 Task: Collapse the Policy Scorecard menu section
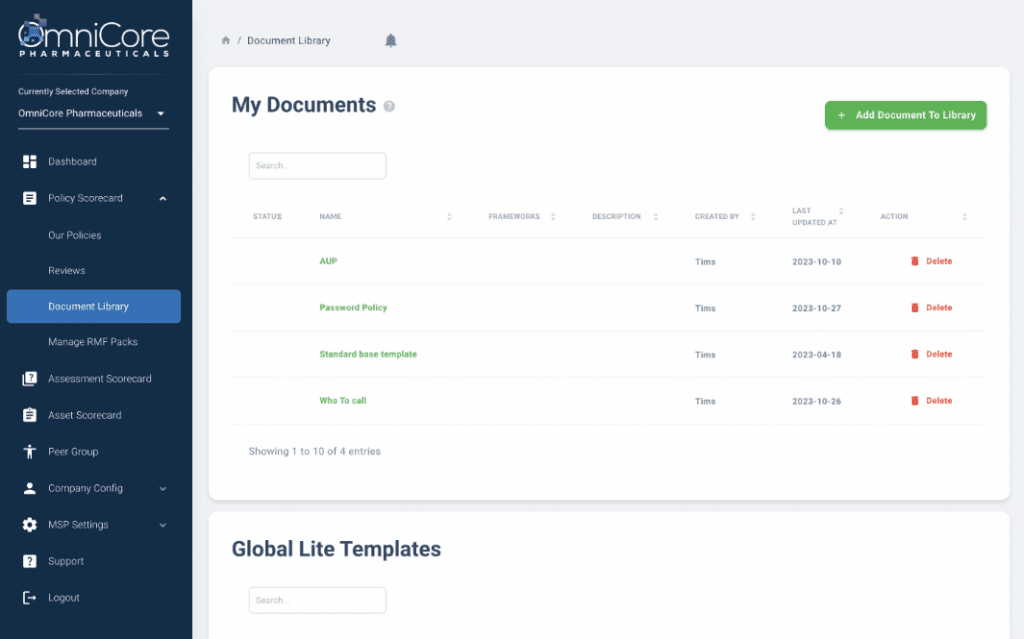[x=162, y=198]
